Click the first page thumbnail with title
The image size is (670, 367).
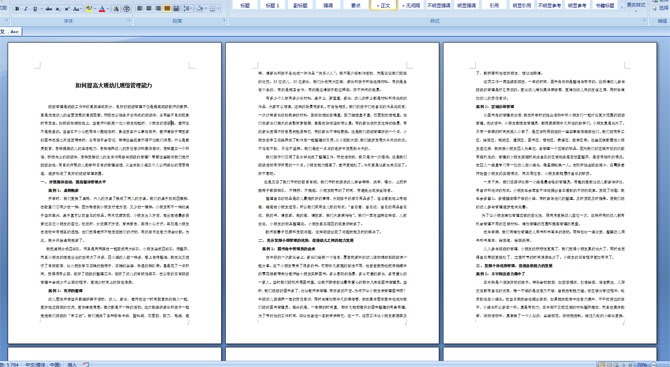coord(115,193)
